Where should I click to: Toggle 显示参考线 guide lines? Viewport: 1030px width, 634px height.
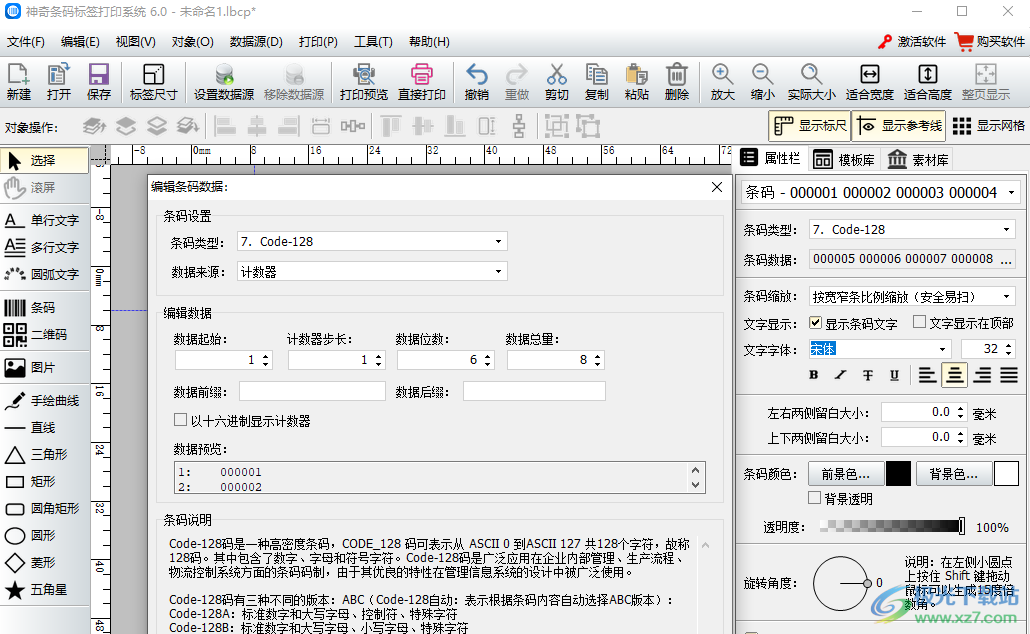899,125
